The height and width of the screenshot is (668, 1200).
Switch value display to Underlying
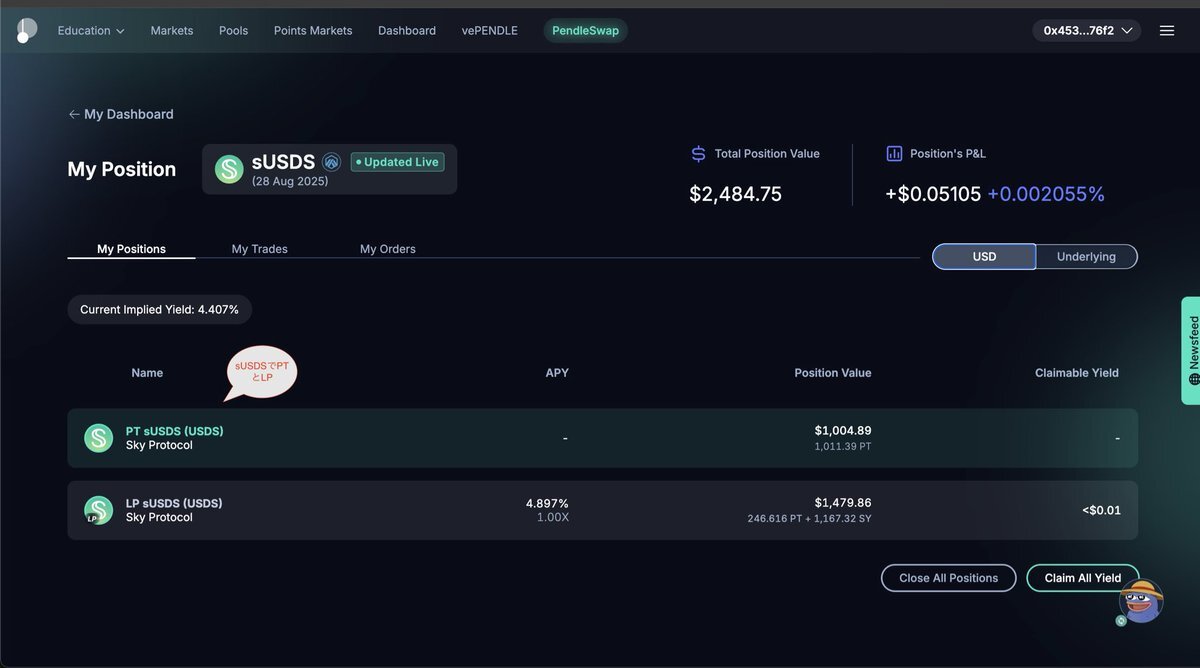(x=1086, y=257)
